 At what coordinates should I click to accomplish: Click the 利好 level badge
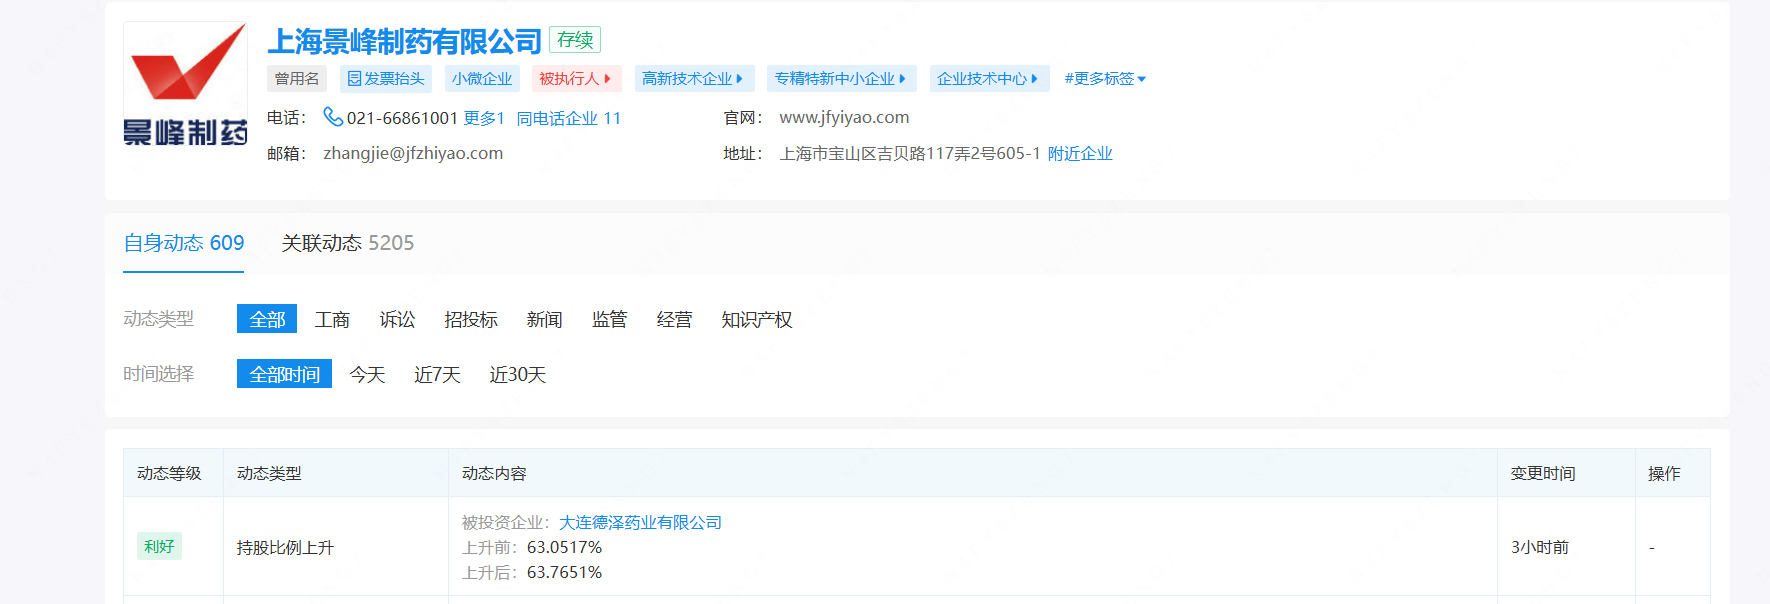159,546
